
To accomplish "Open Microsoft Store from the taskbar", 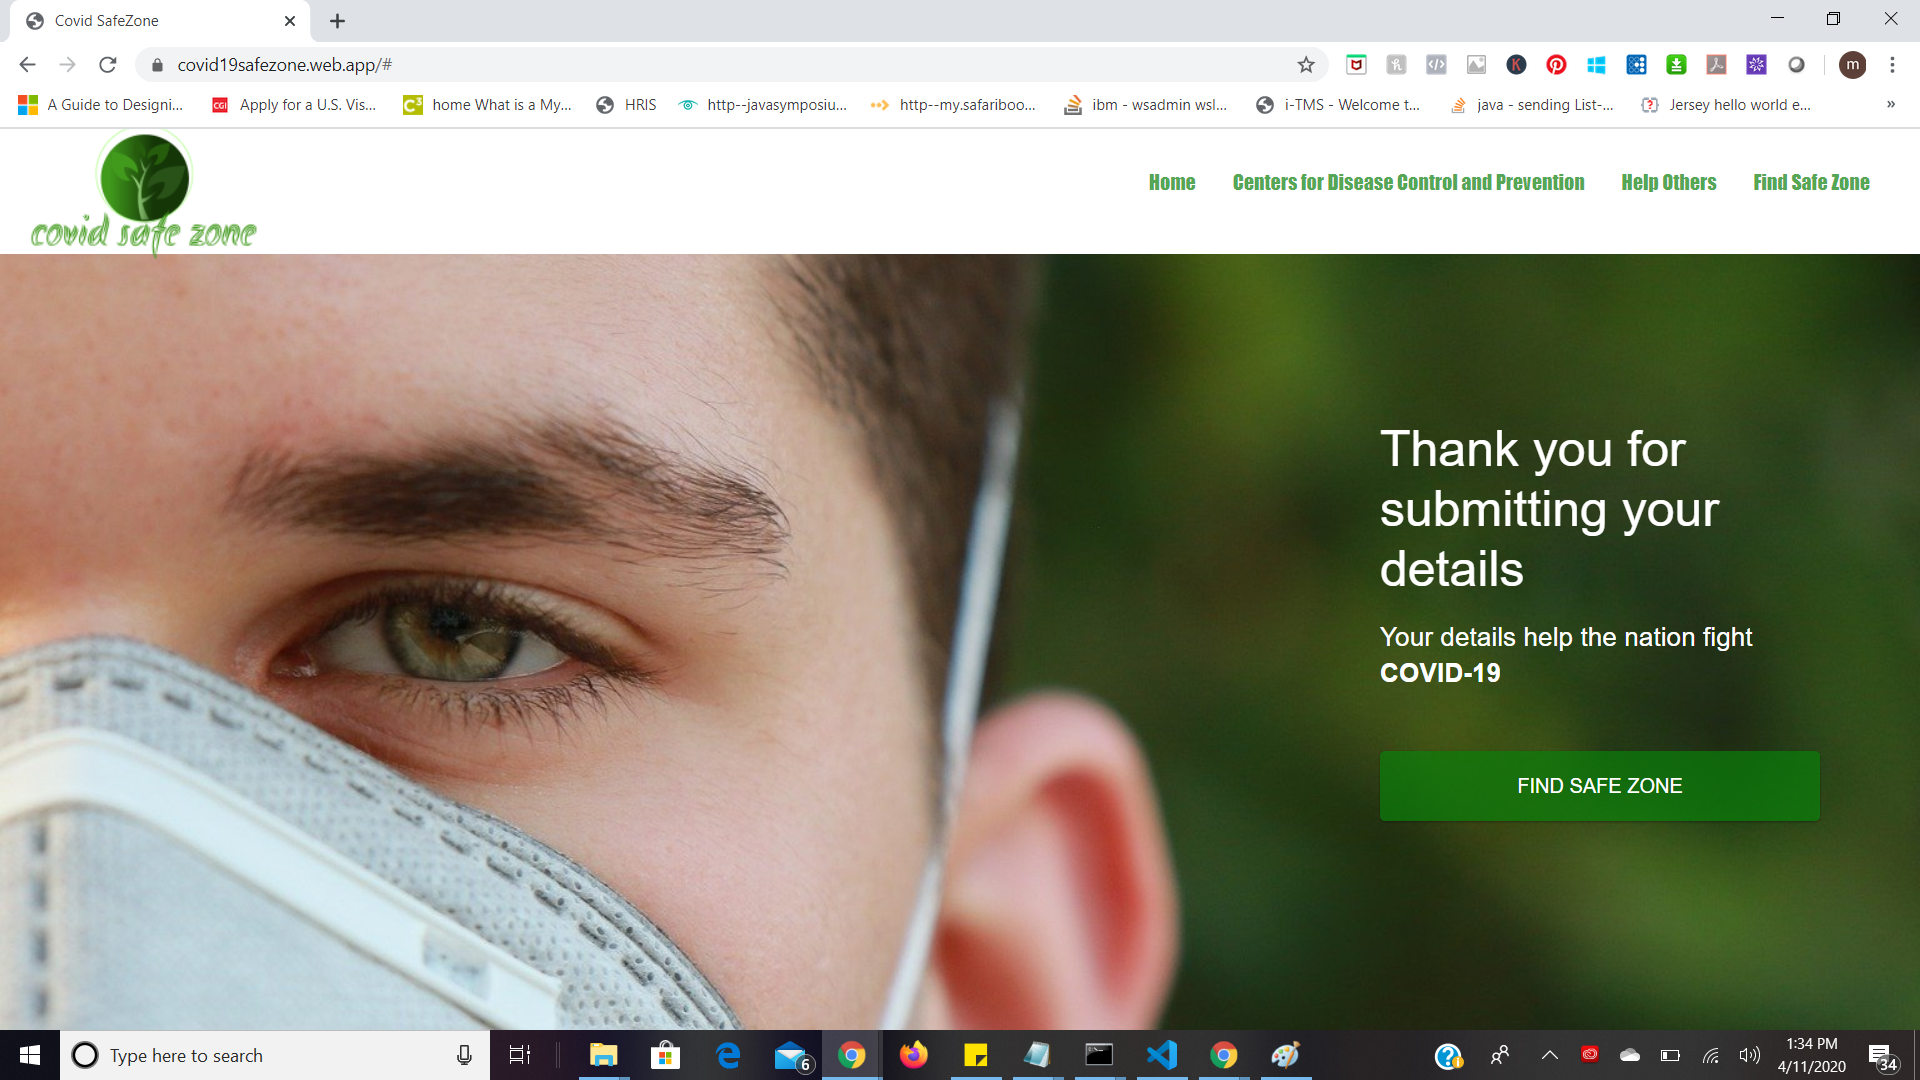I will click(665, 1055).
